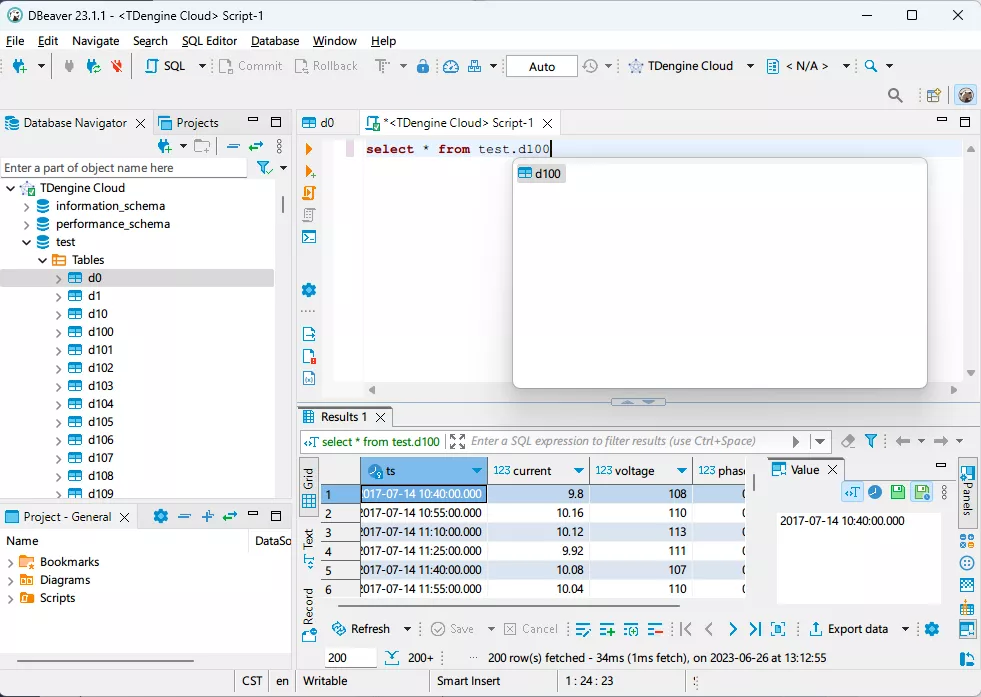Expand the information_schema database node
Image resolution: width=981 pixels, height=697 pixels.
click(x=27, y=206)
